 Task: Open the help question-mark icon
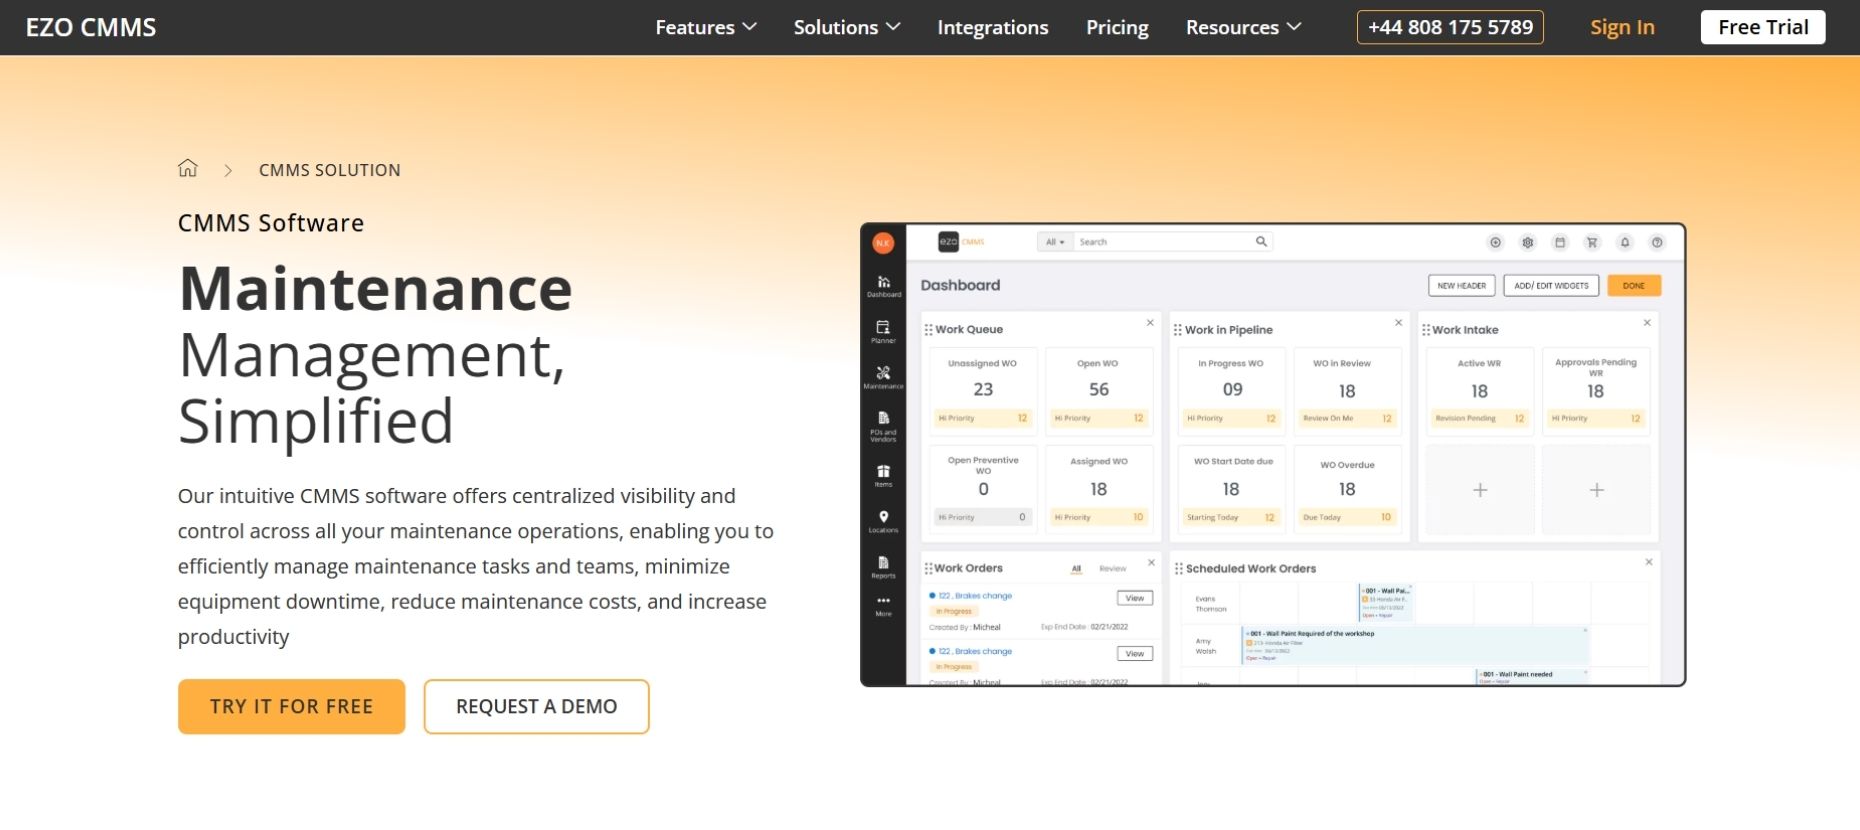click(x=1657, y=242)
